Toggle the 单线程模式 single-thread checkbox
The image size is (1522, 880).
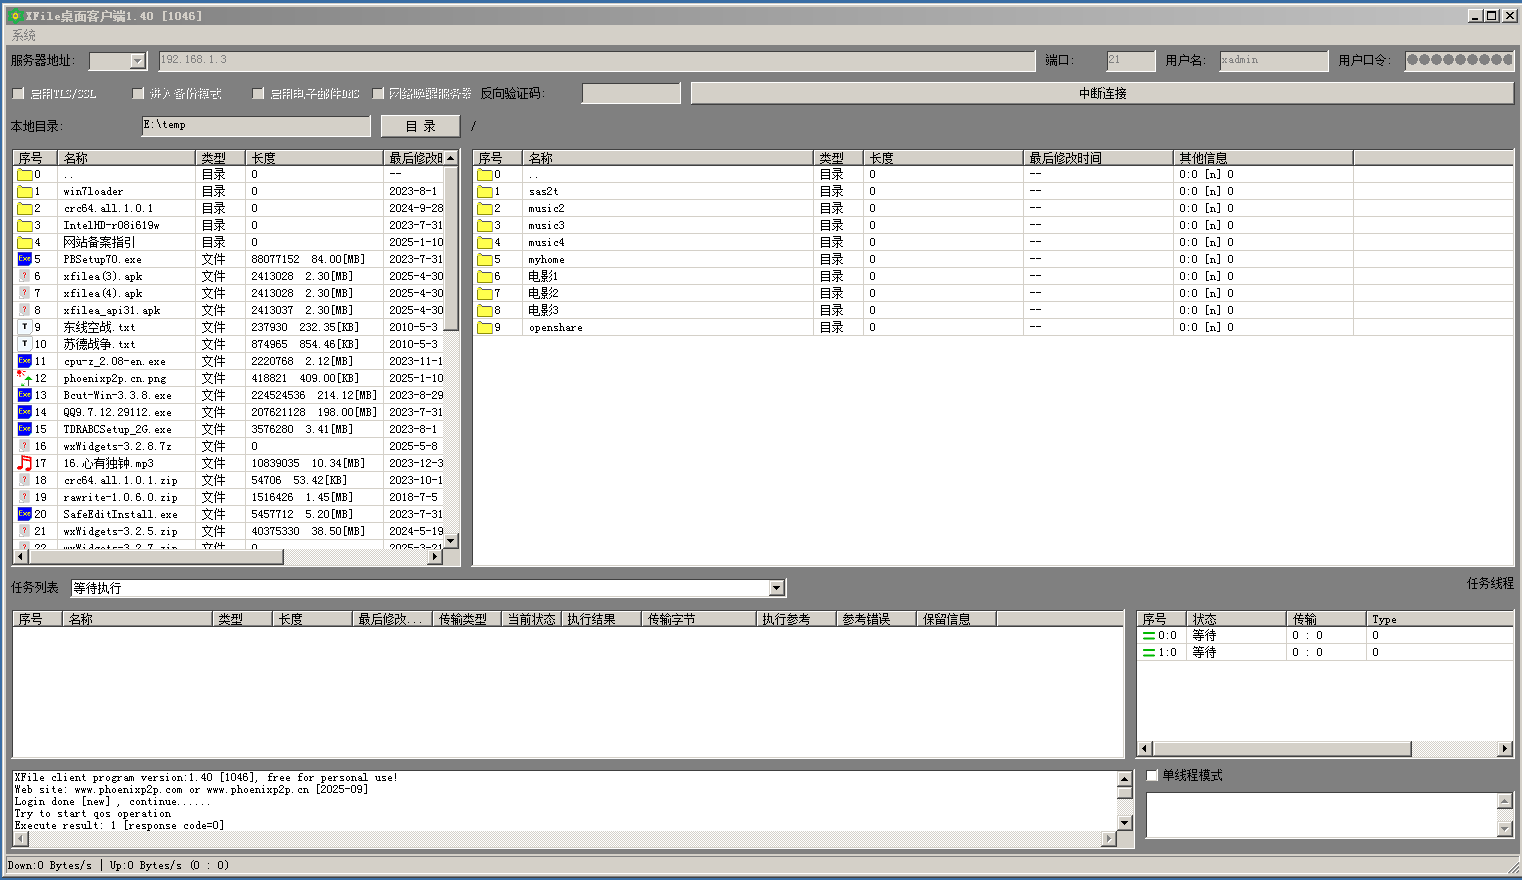[x=1152, y=775]
